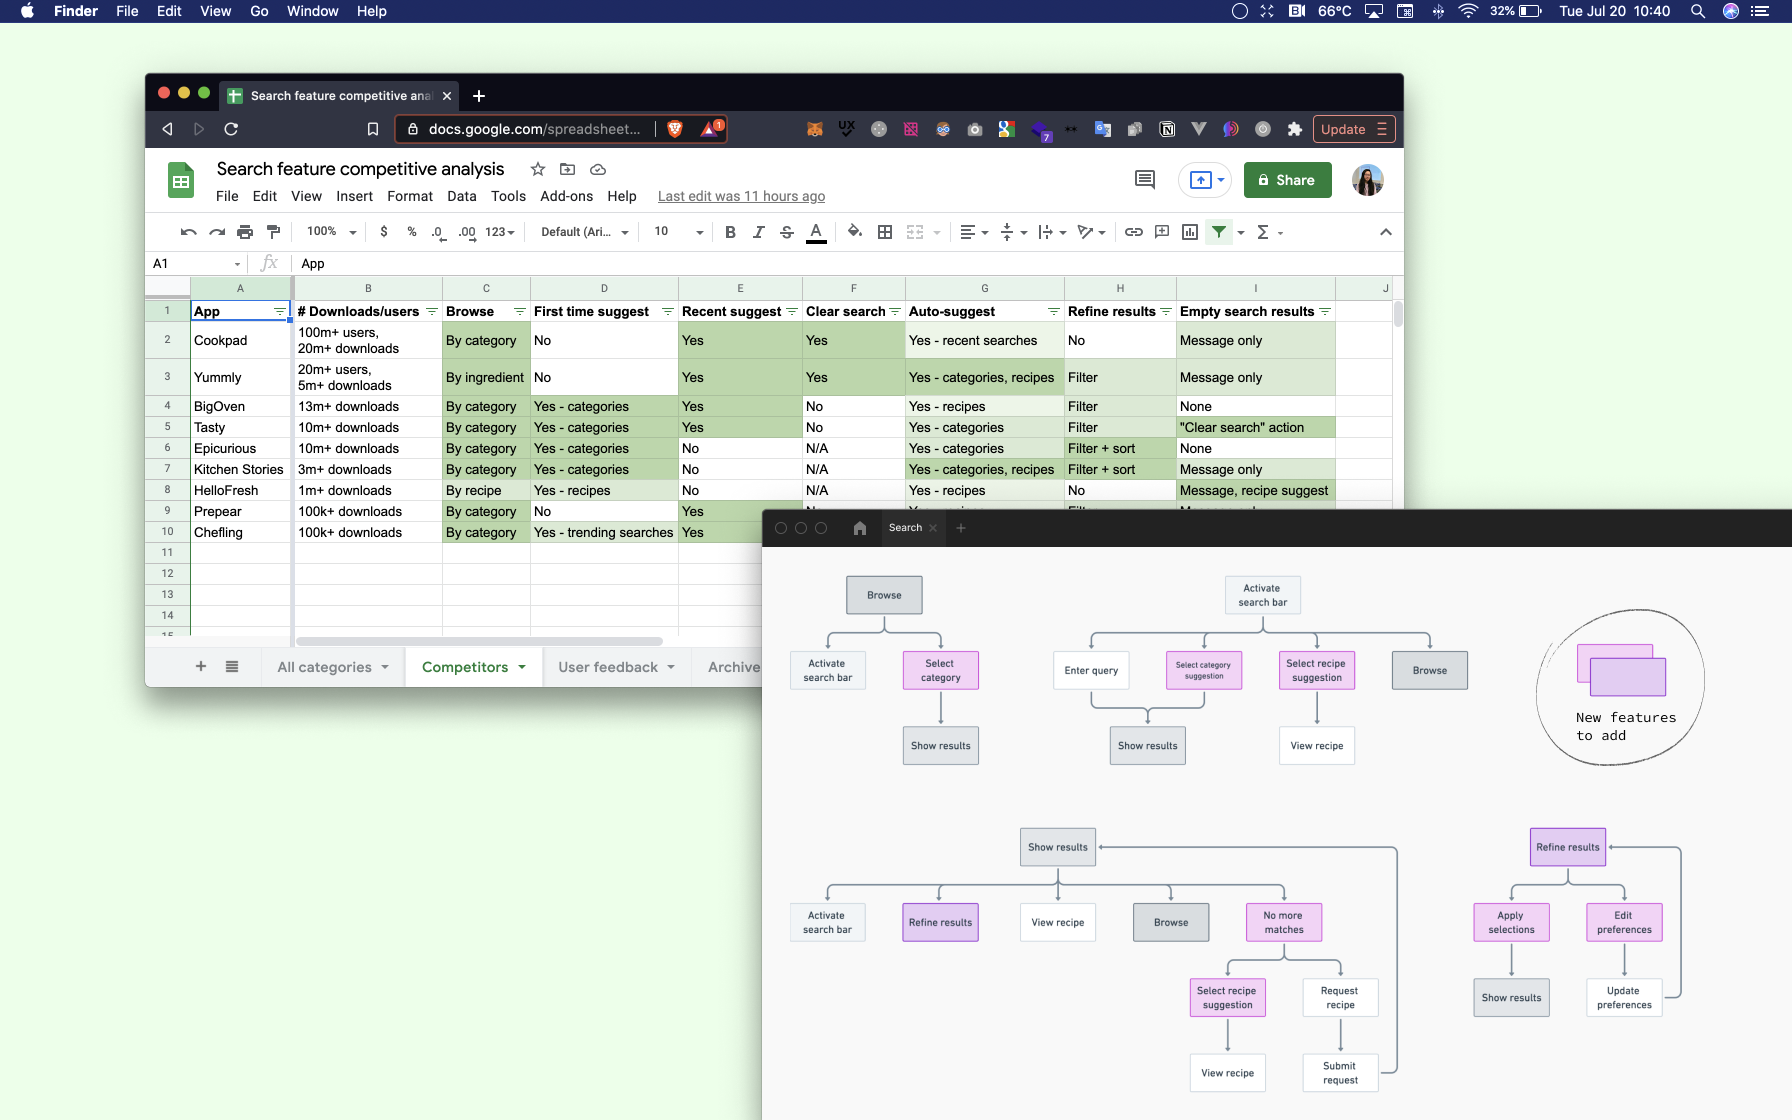Open text rotation dropdown
This screenshot has height=1120, width=1792.
[x=1091, y=232]
